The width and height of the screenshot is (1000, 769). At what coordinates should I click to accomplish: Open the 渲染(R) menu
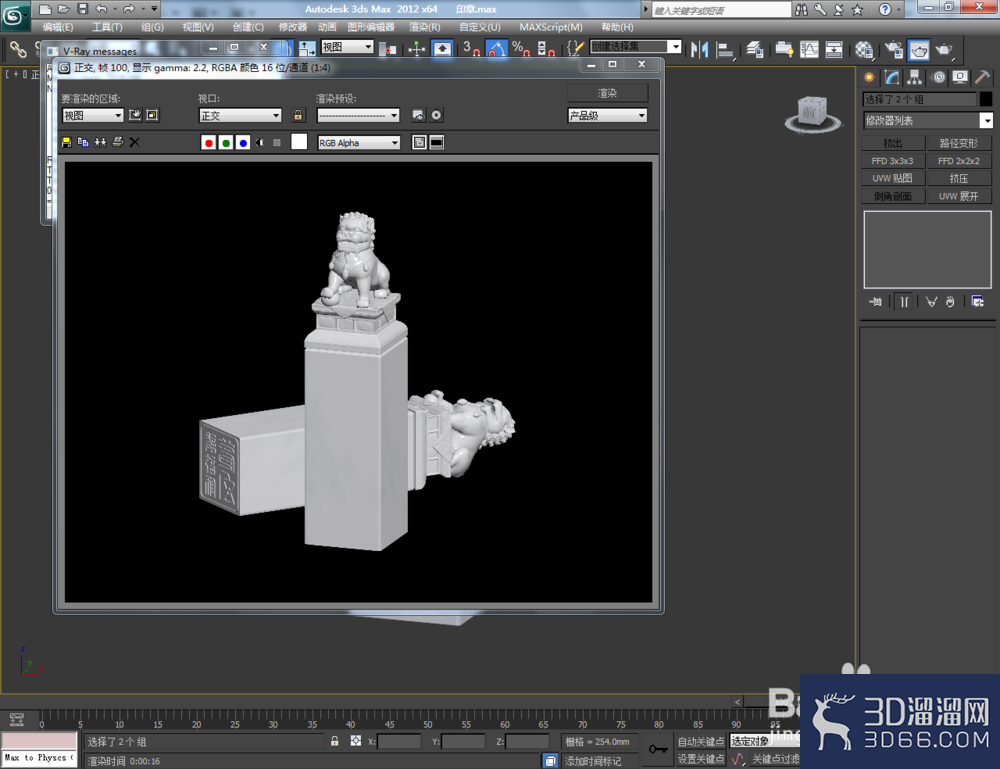click(x=425, y=27)
